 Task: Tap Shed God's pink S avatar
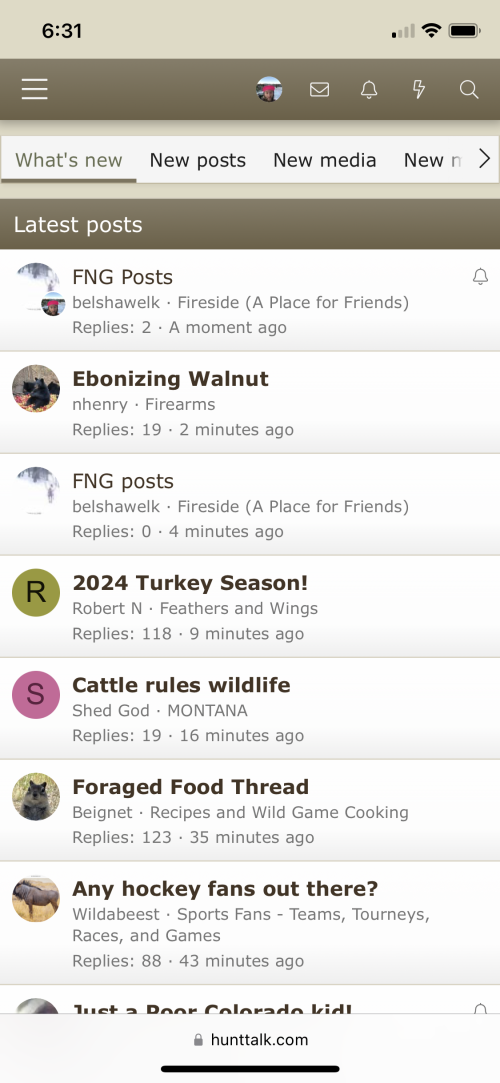[x=36, y=695]
